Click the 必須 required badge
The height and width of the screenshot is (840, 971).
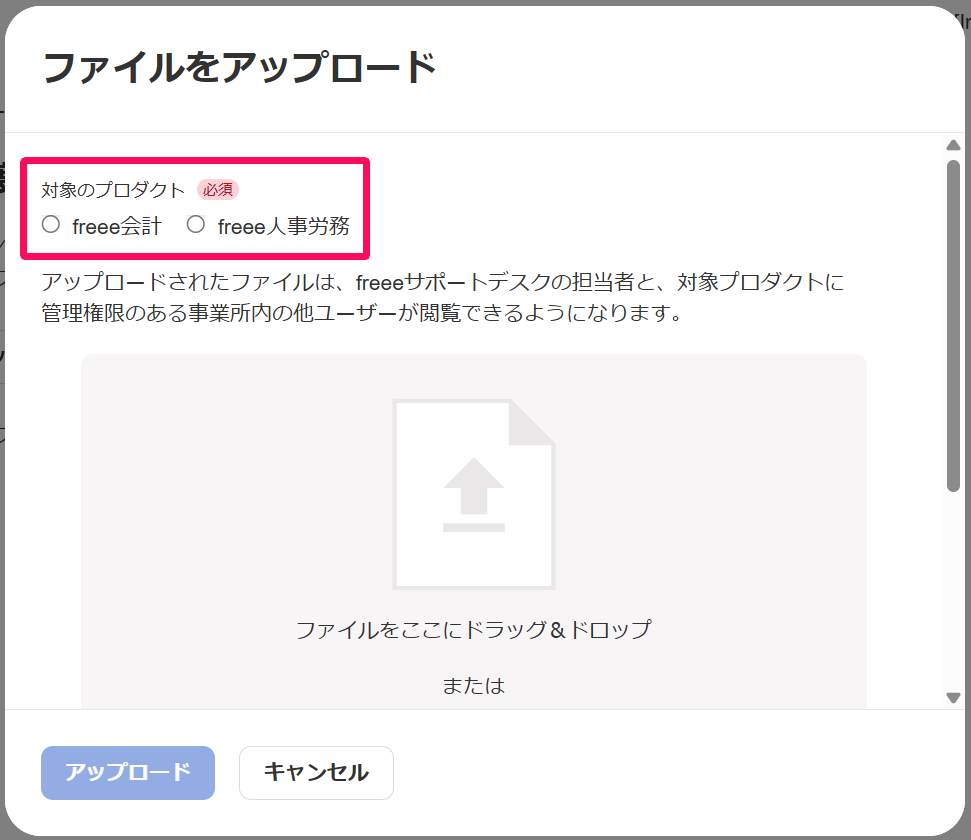tap(218, 190)
